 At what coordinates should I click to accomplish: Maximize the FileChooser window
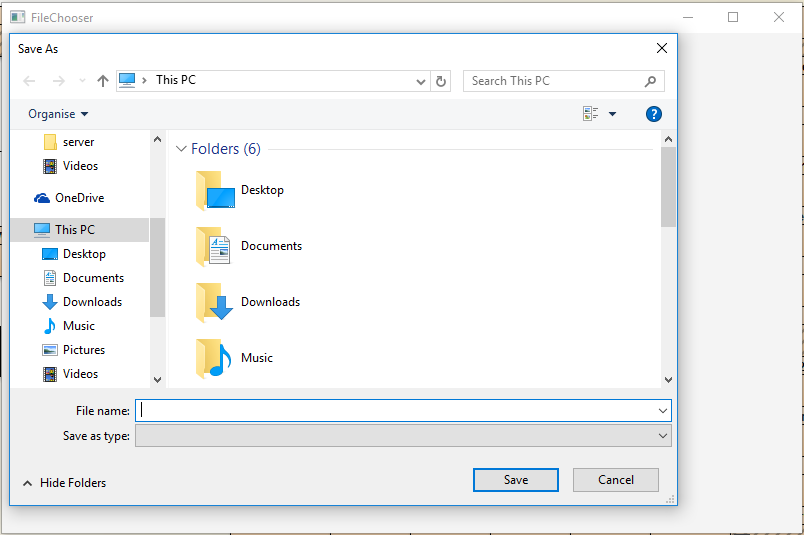[733, 17]
